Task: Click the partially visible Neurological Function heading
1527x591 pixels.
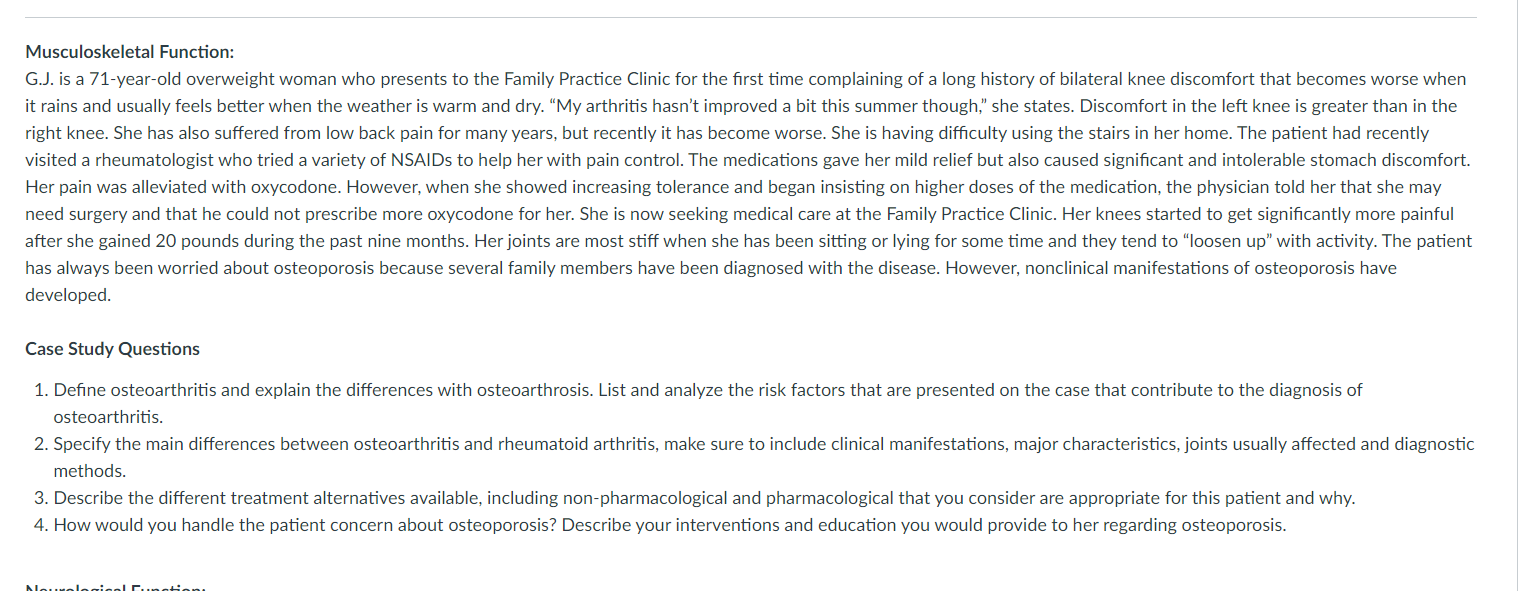Action: [x=115, y=587]
